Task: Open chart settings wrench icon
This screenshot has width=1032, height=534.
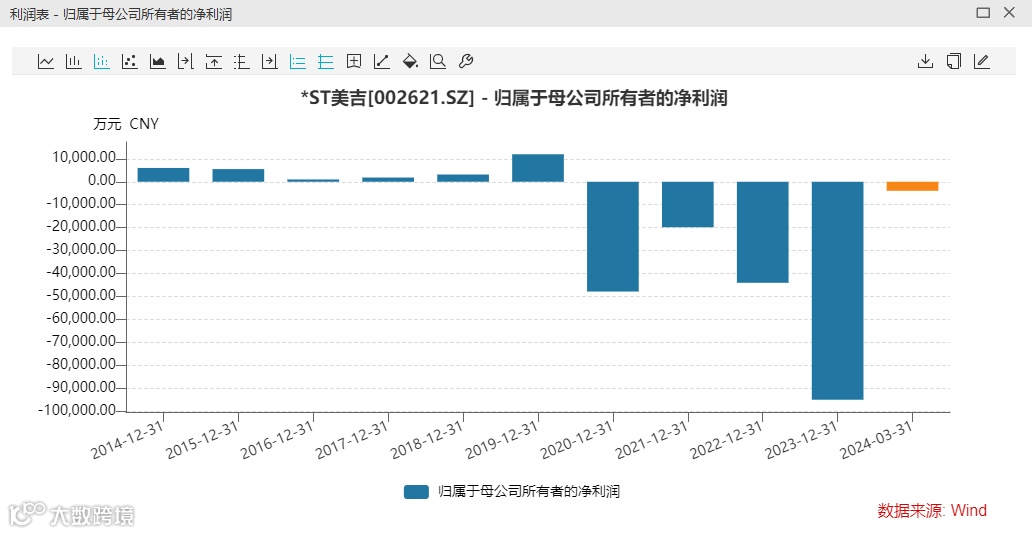Action: point(466,62)
